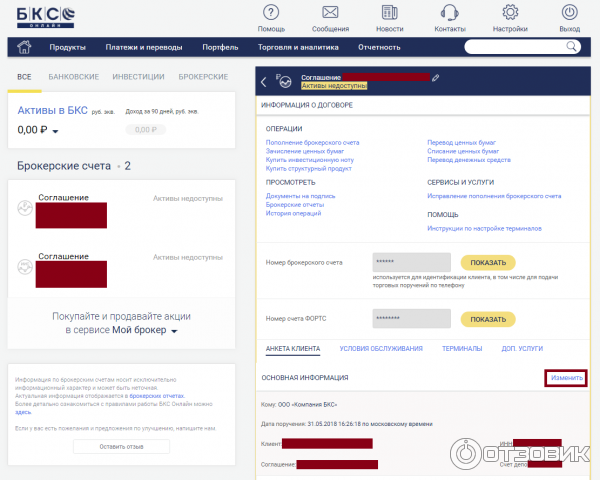The width and height of the screenshot is (600, 480).
Task: Click the Пополнение брокерского счета link
Action: click(x=312, y=143)
